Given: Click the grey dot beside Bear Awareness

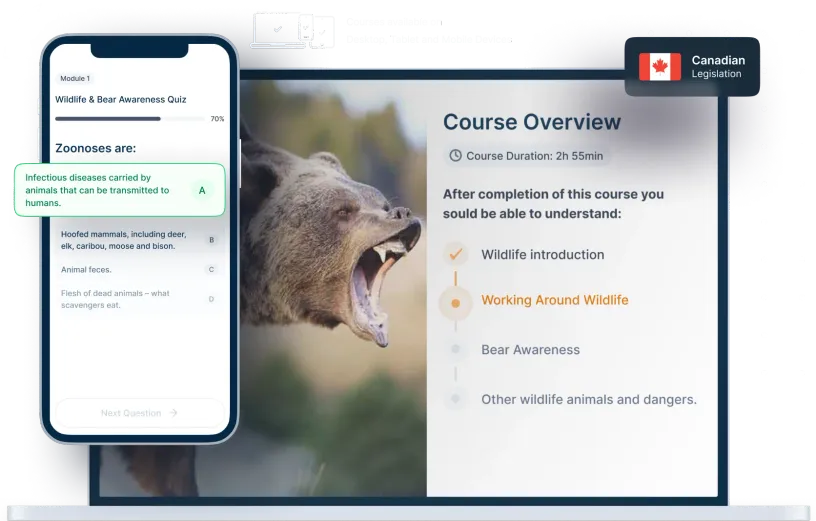Looking at the screenshot, I should (x=455, y=349).
